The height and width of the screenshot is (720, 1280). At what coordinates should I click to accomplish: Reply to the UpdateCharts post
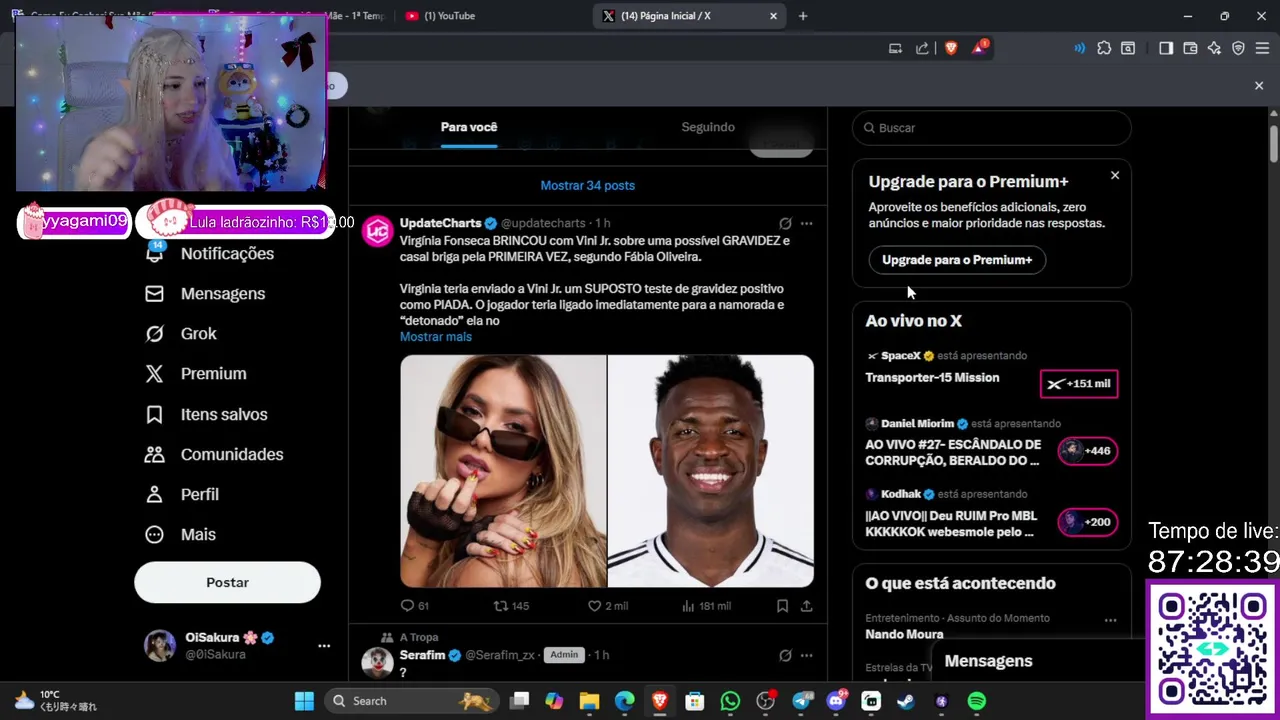[x=414, y=606]
